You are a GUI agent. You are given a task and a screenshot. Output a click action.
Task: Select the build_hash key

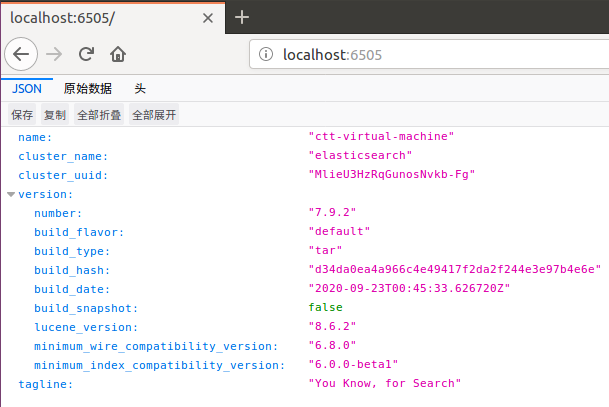pyautogui.click(x=72, y=270)
